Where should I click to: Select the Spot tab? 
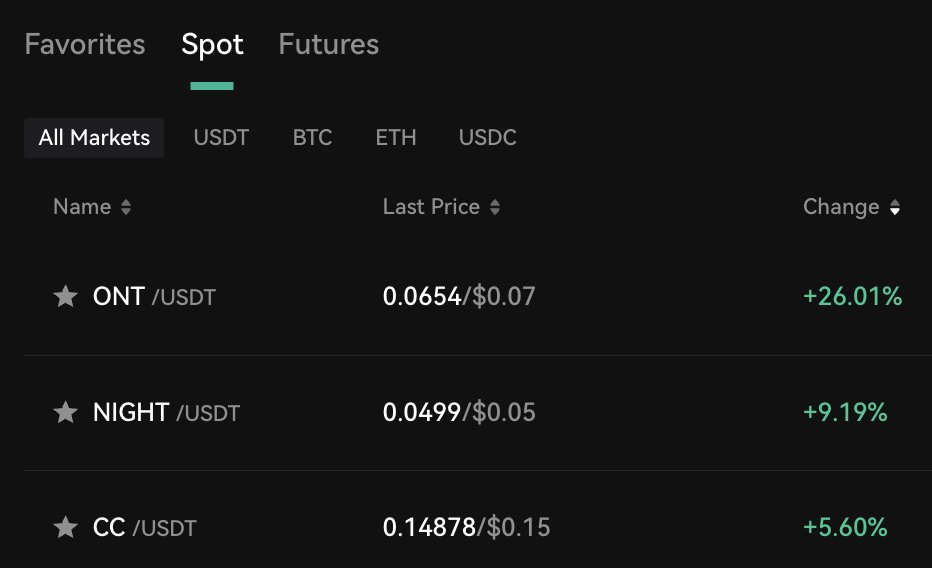click(212, 45)
